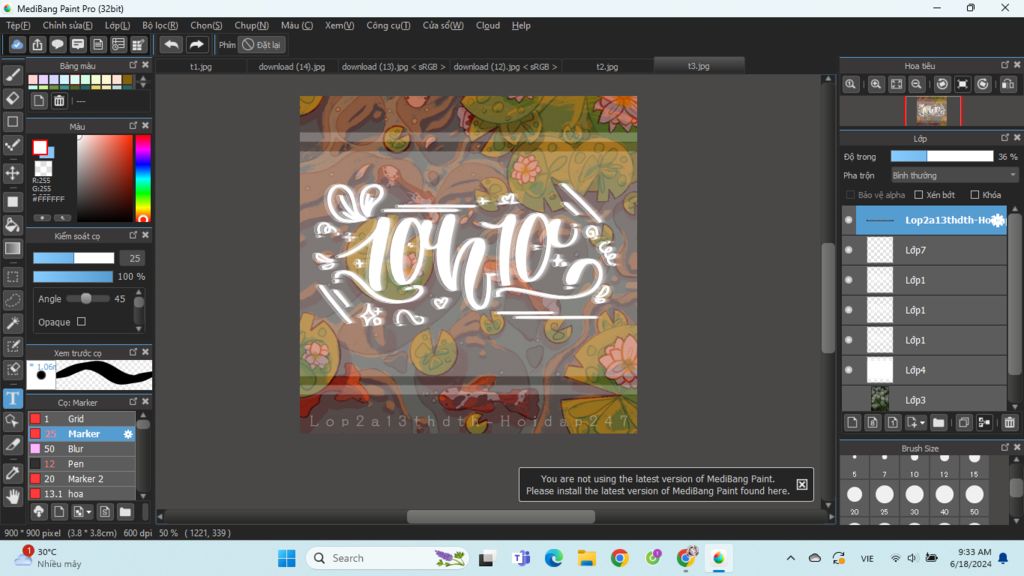
Task: Select the Blur brush in list
Action: pyautogui.click(x=82, y=449)
